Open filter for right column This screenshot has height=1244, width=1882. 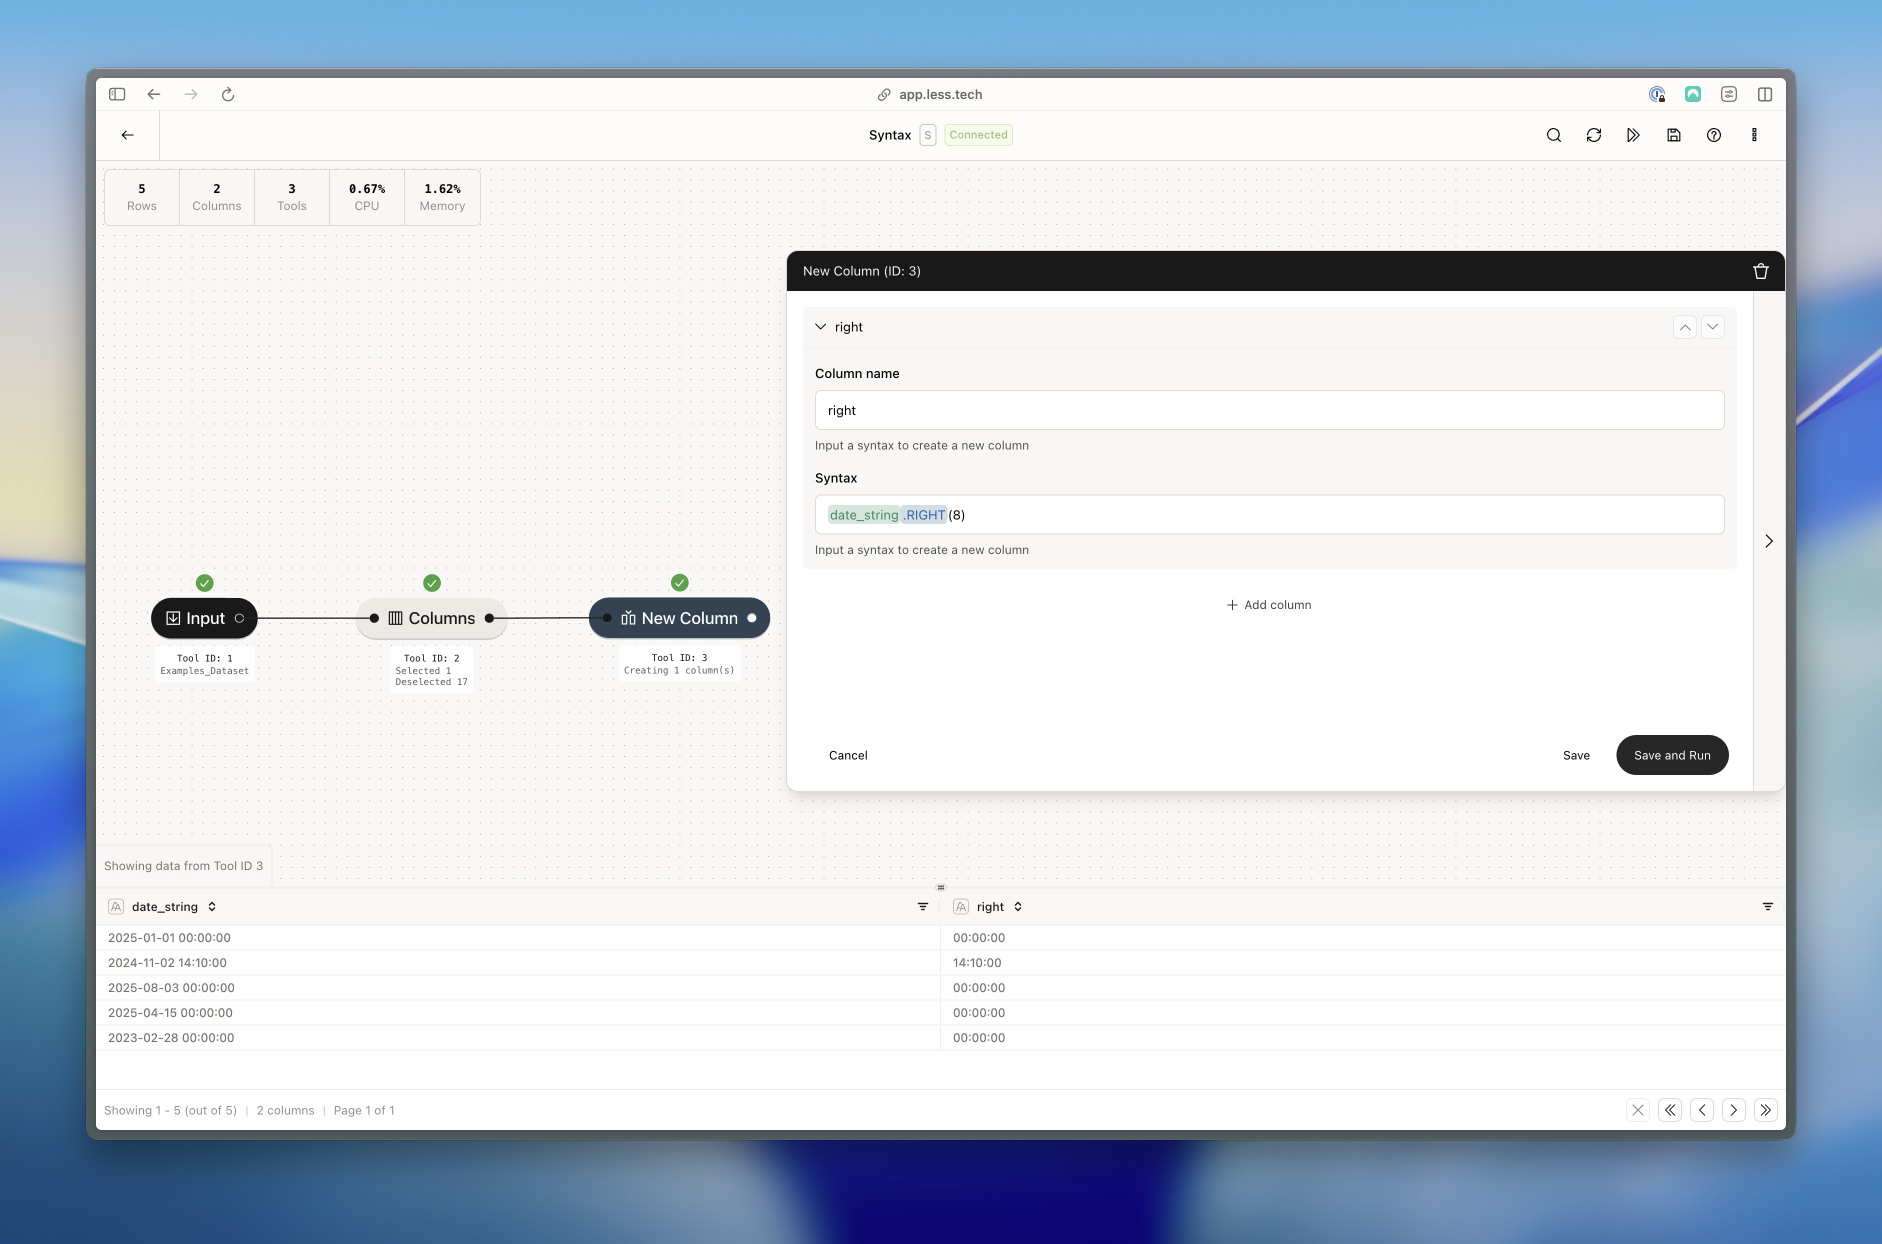pos(1768,907)
